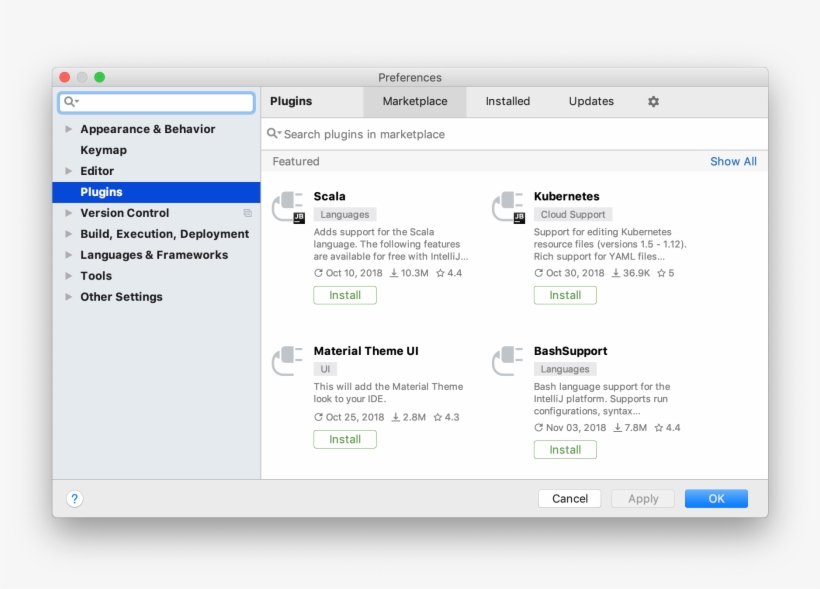Switch to the Installed tab
This screenshot has height=589, width=820.
click(507, 101)
